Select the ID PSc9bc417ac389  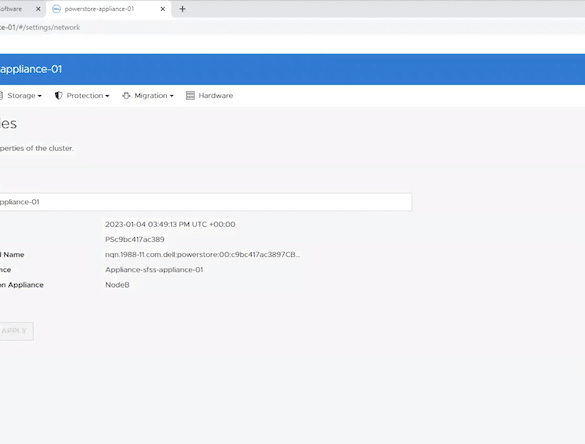click(x=135, y=239)
